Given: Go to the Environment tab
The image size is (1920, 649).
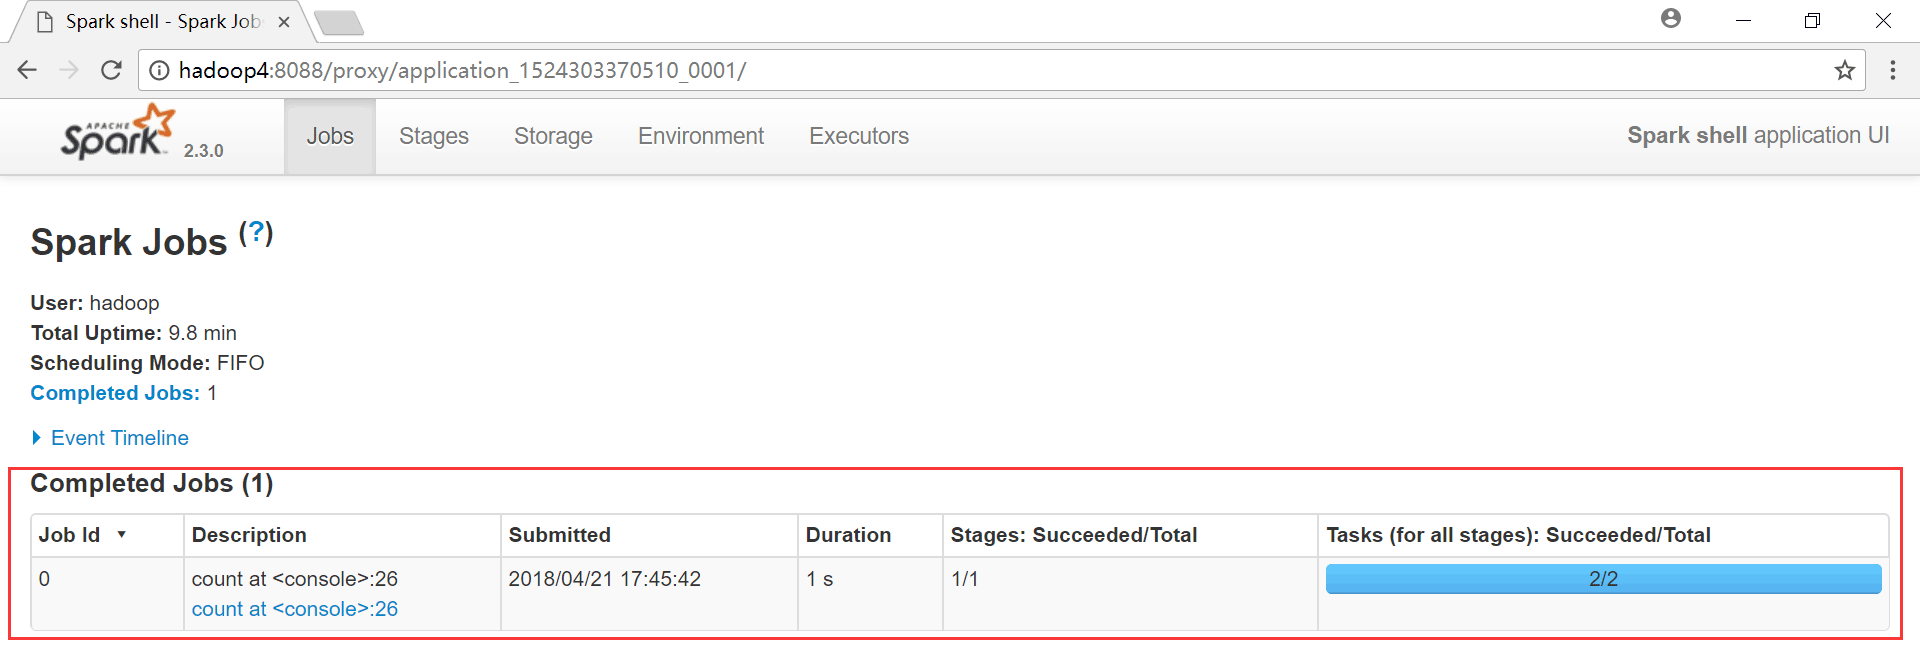Looking at the screenshot, I should click(700, 136).
